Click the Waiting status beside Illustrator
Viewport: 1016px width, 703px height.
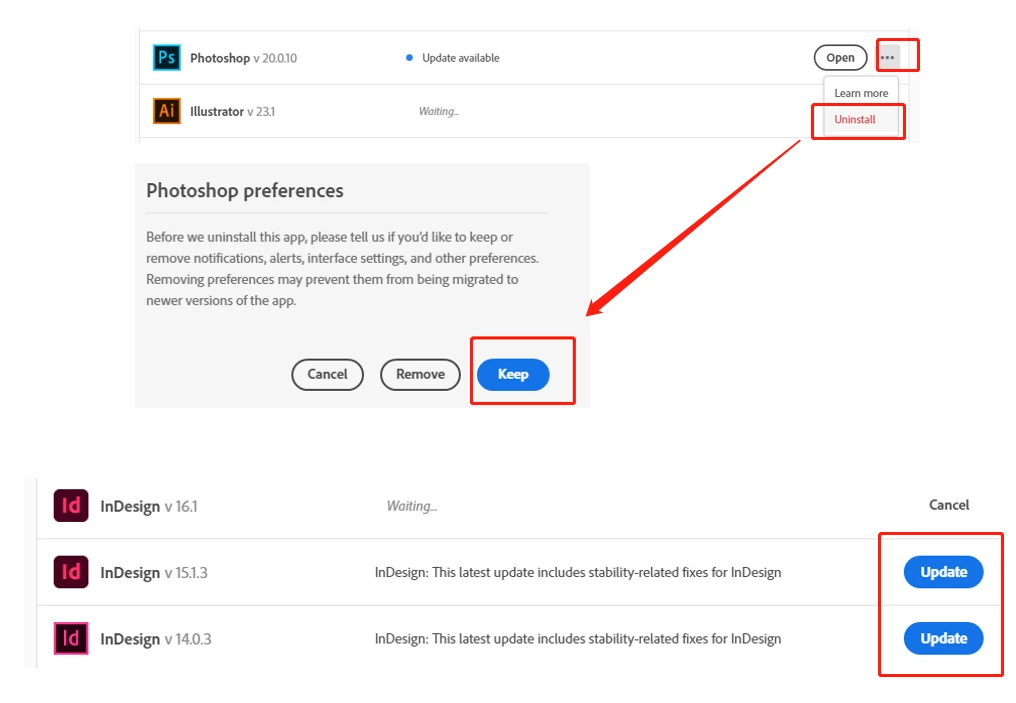pyautogui.click(x=439, y=111)
